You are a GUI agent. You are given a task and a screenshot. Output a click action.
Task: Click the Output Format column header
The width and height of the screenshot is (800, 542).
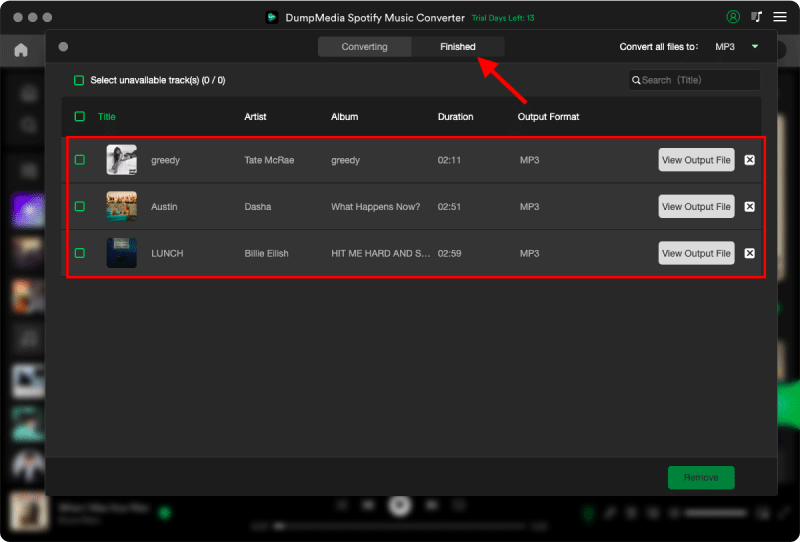(x=548, y=116)
